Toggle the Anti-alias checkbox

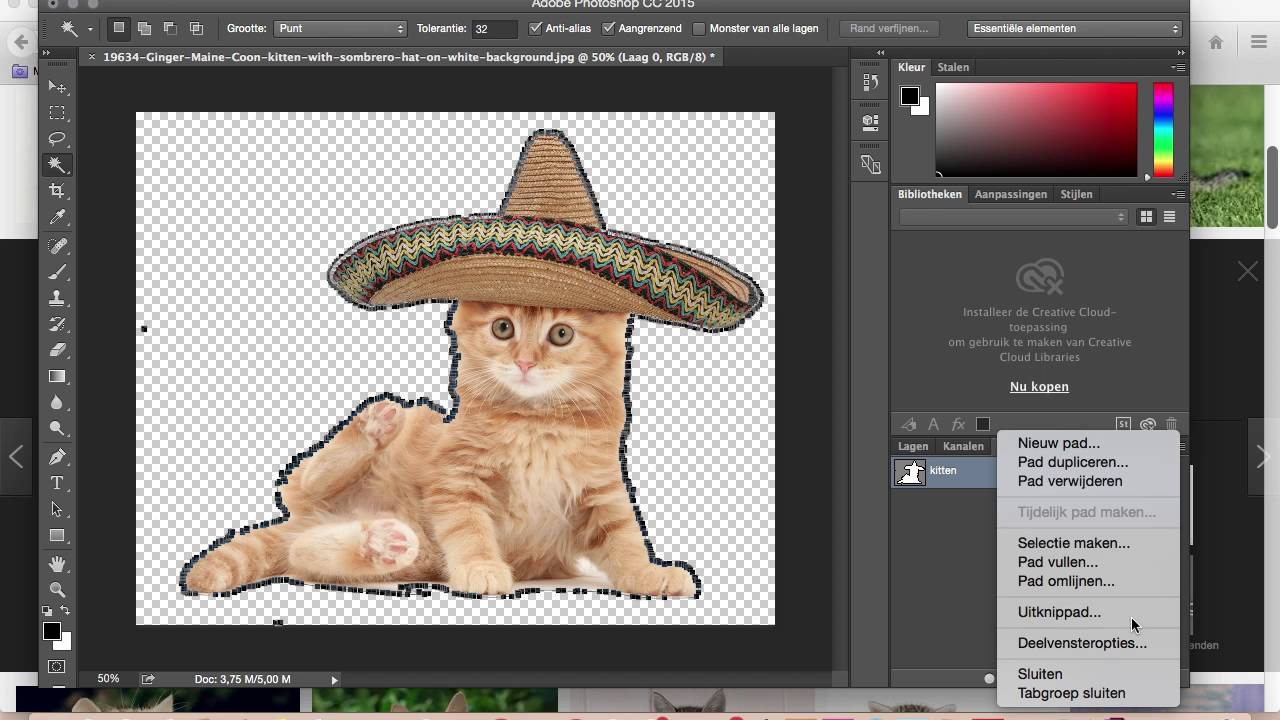pos(536,28)
